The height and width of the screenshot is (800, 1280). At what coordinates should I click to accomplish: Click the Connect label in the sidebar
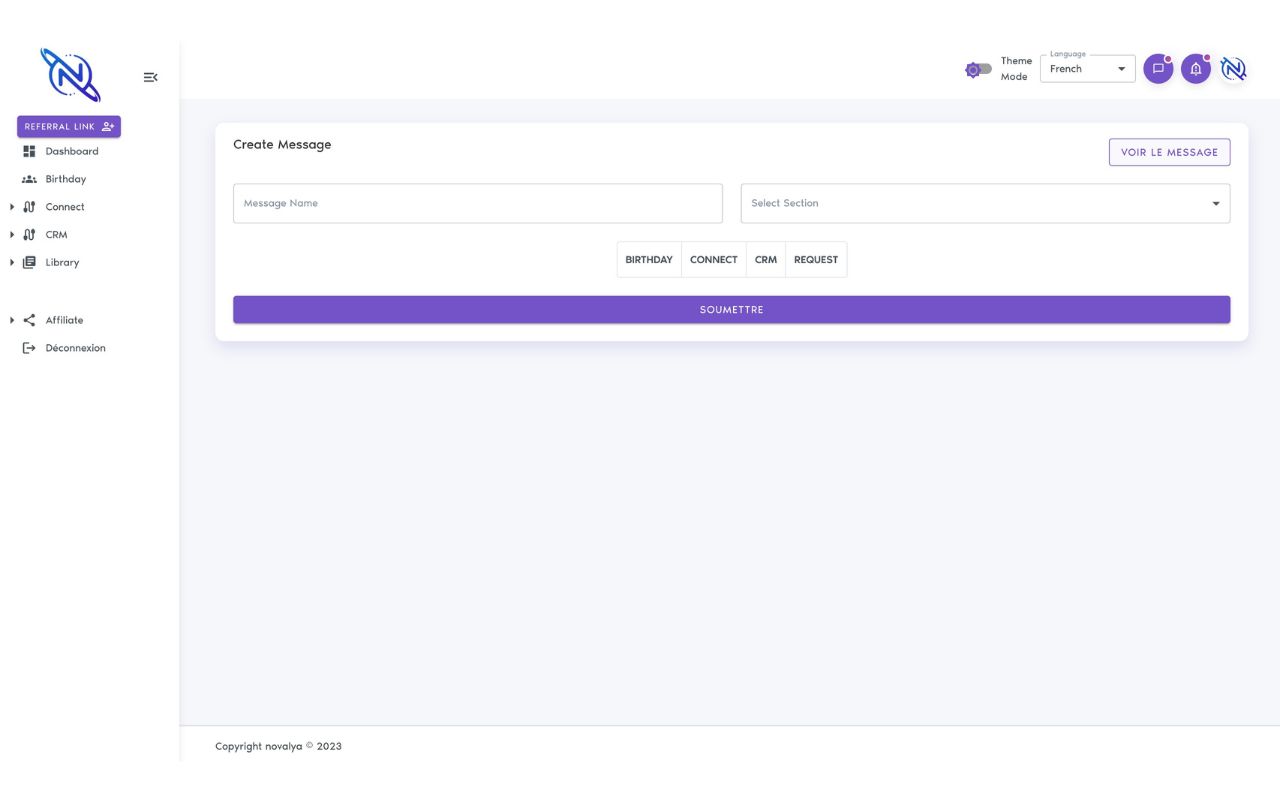[x=65, y=207]
